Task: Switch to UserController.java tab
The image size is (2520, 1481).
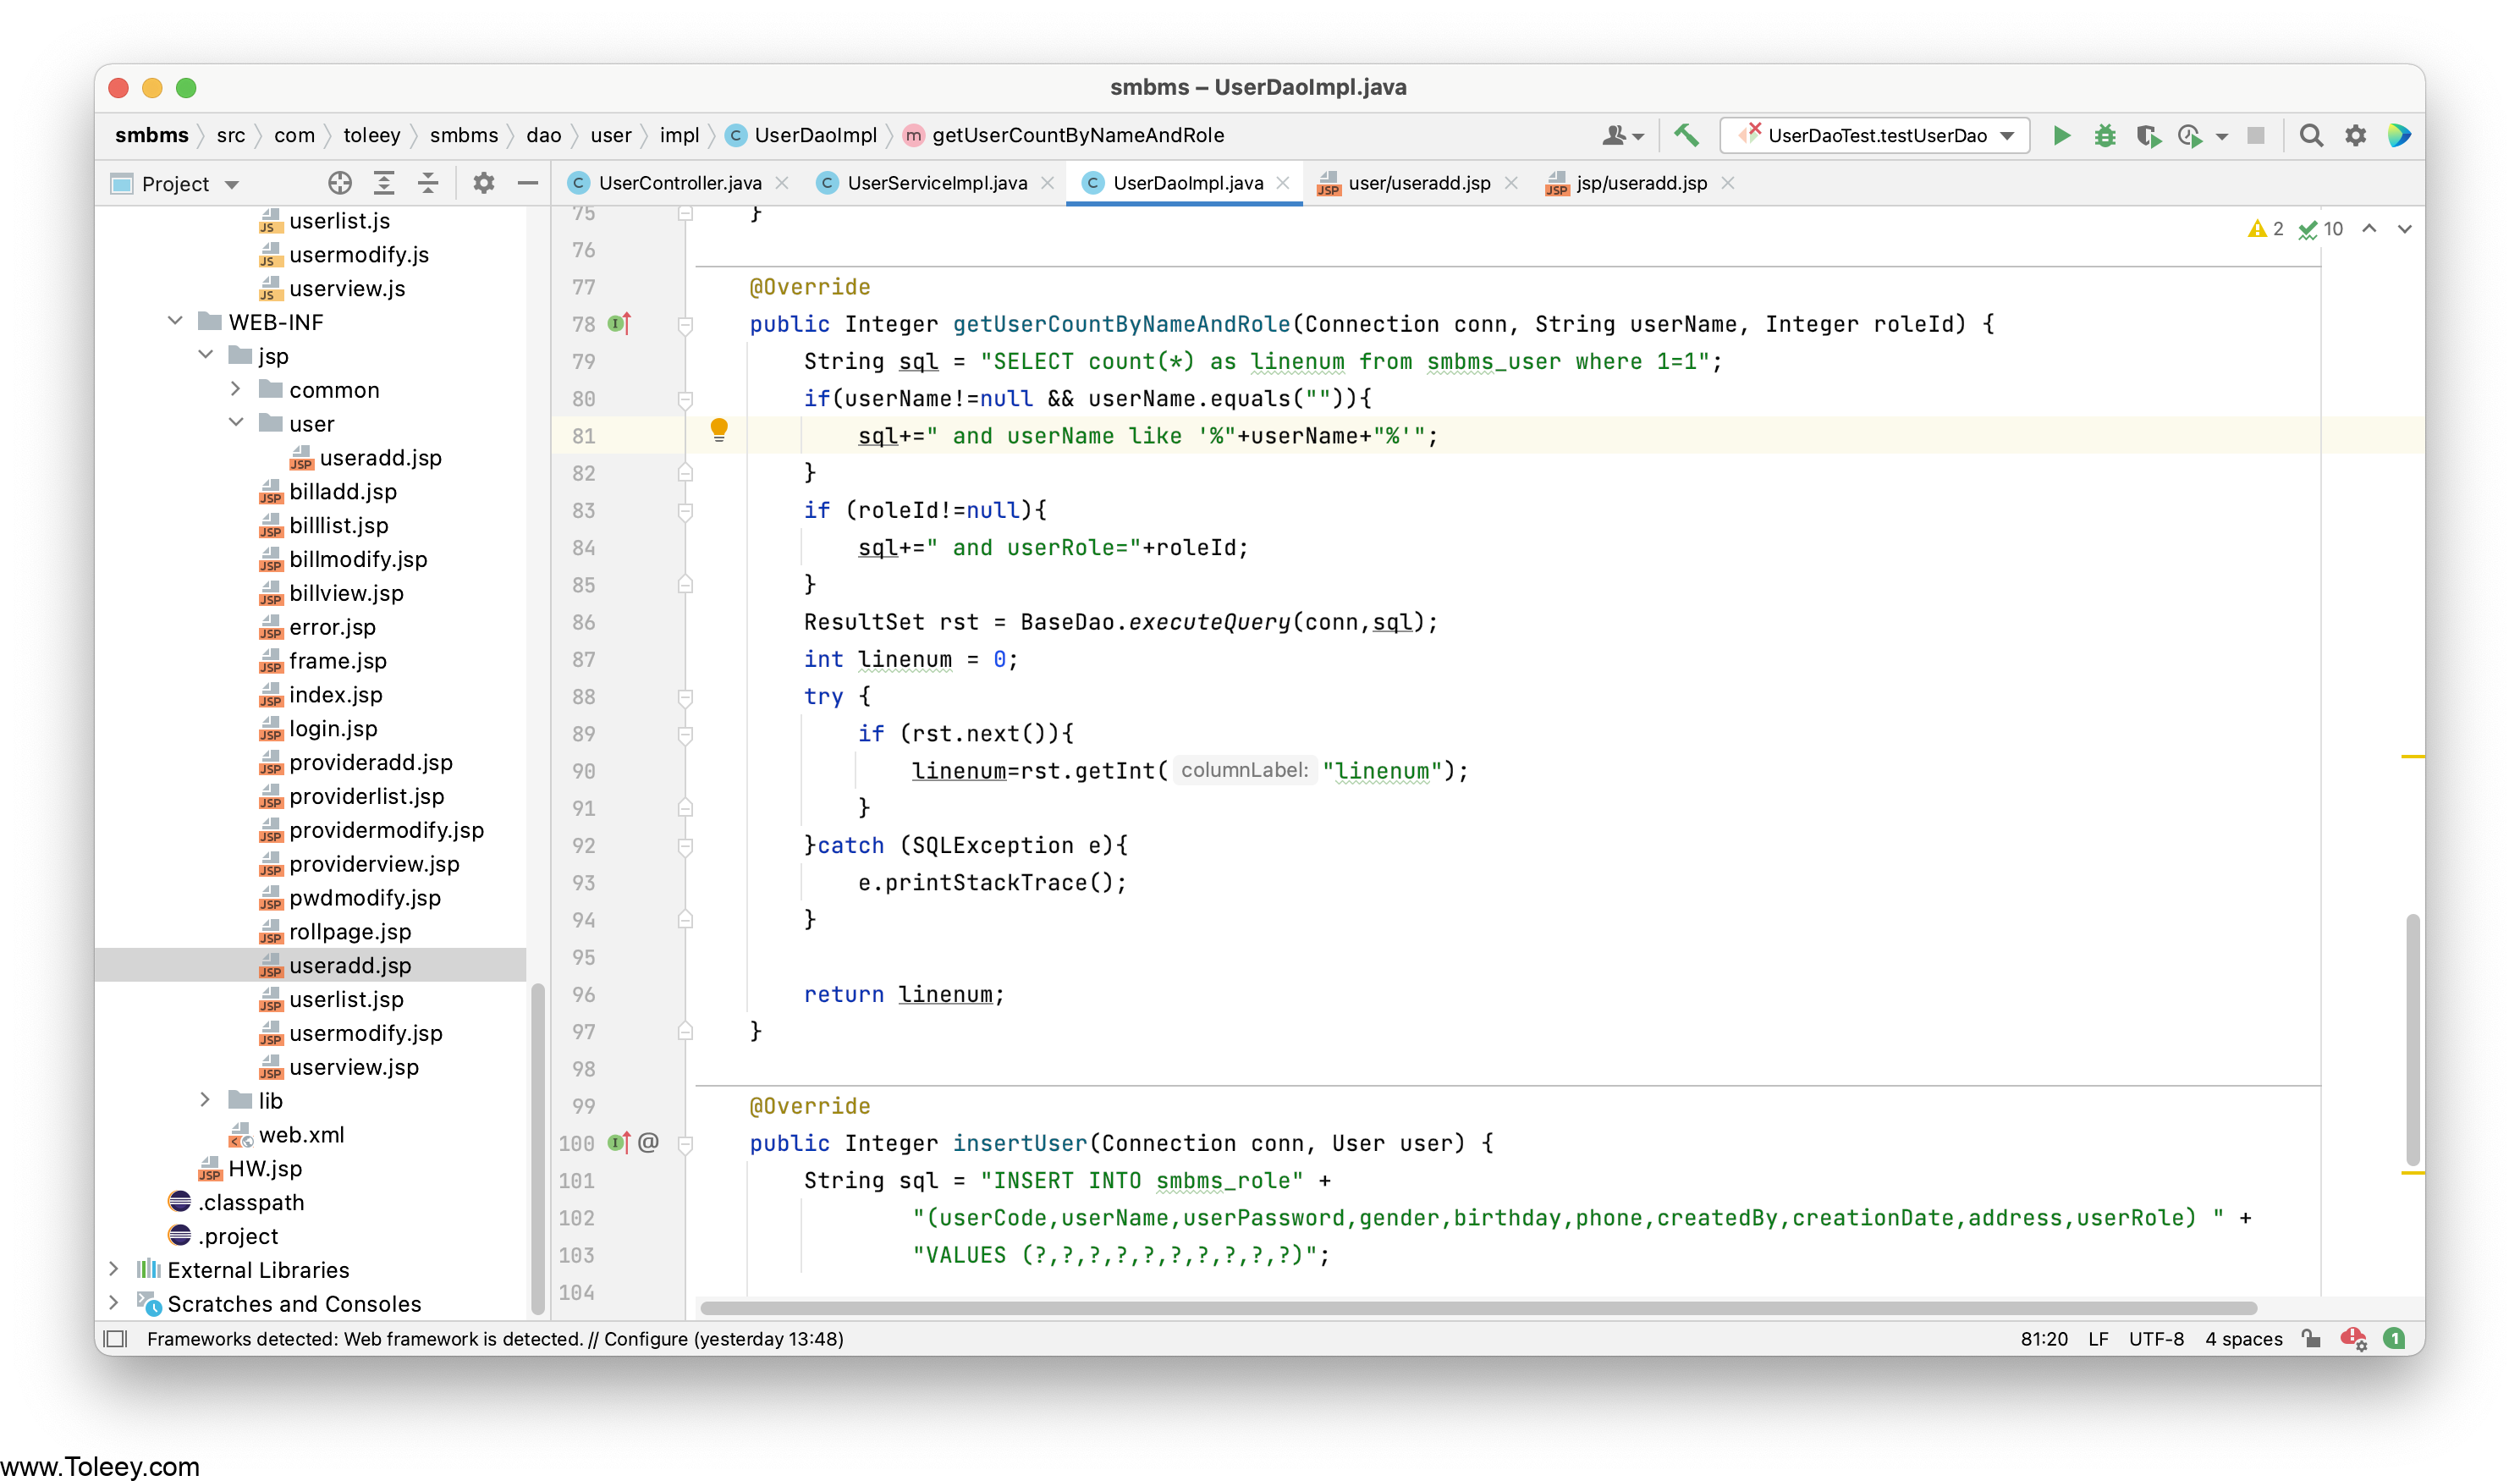Action: click(679, 183)
